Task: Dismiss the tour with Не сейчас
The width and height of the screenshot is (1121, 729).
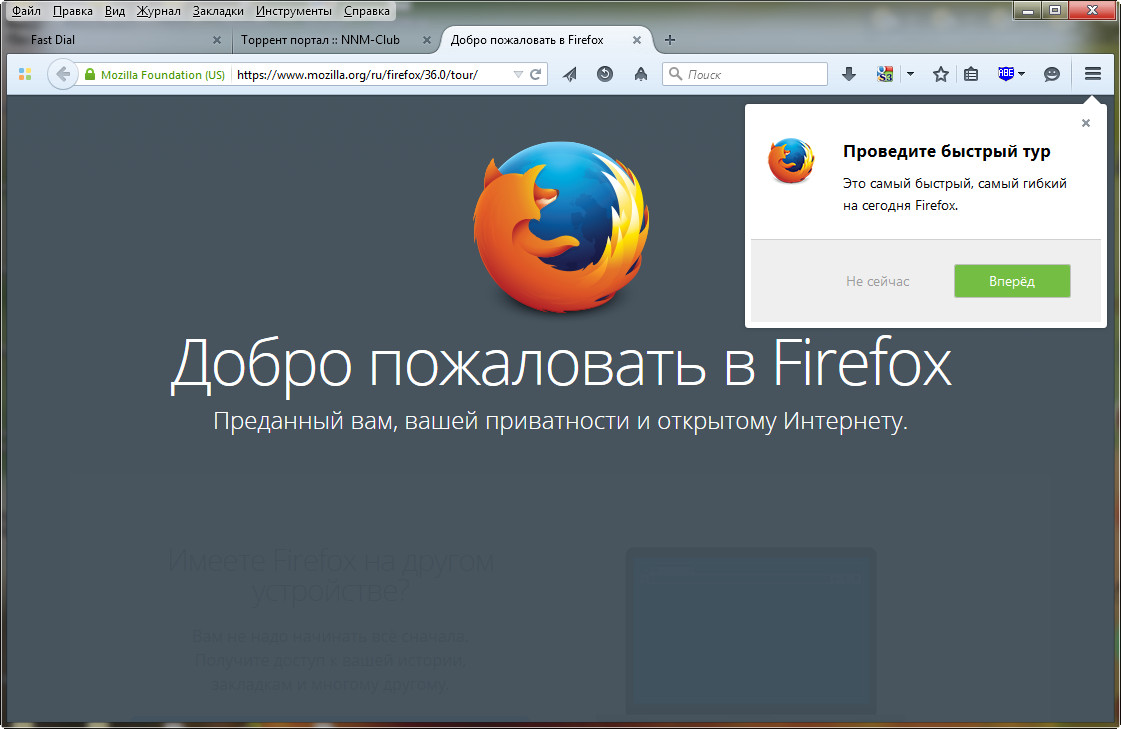Action: click(x=877, y=281)
